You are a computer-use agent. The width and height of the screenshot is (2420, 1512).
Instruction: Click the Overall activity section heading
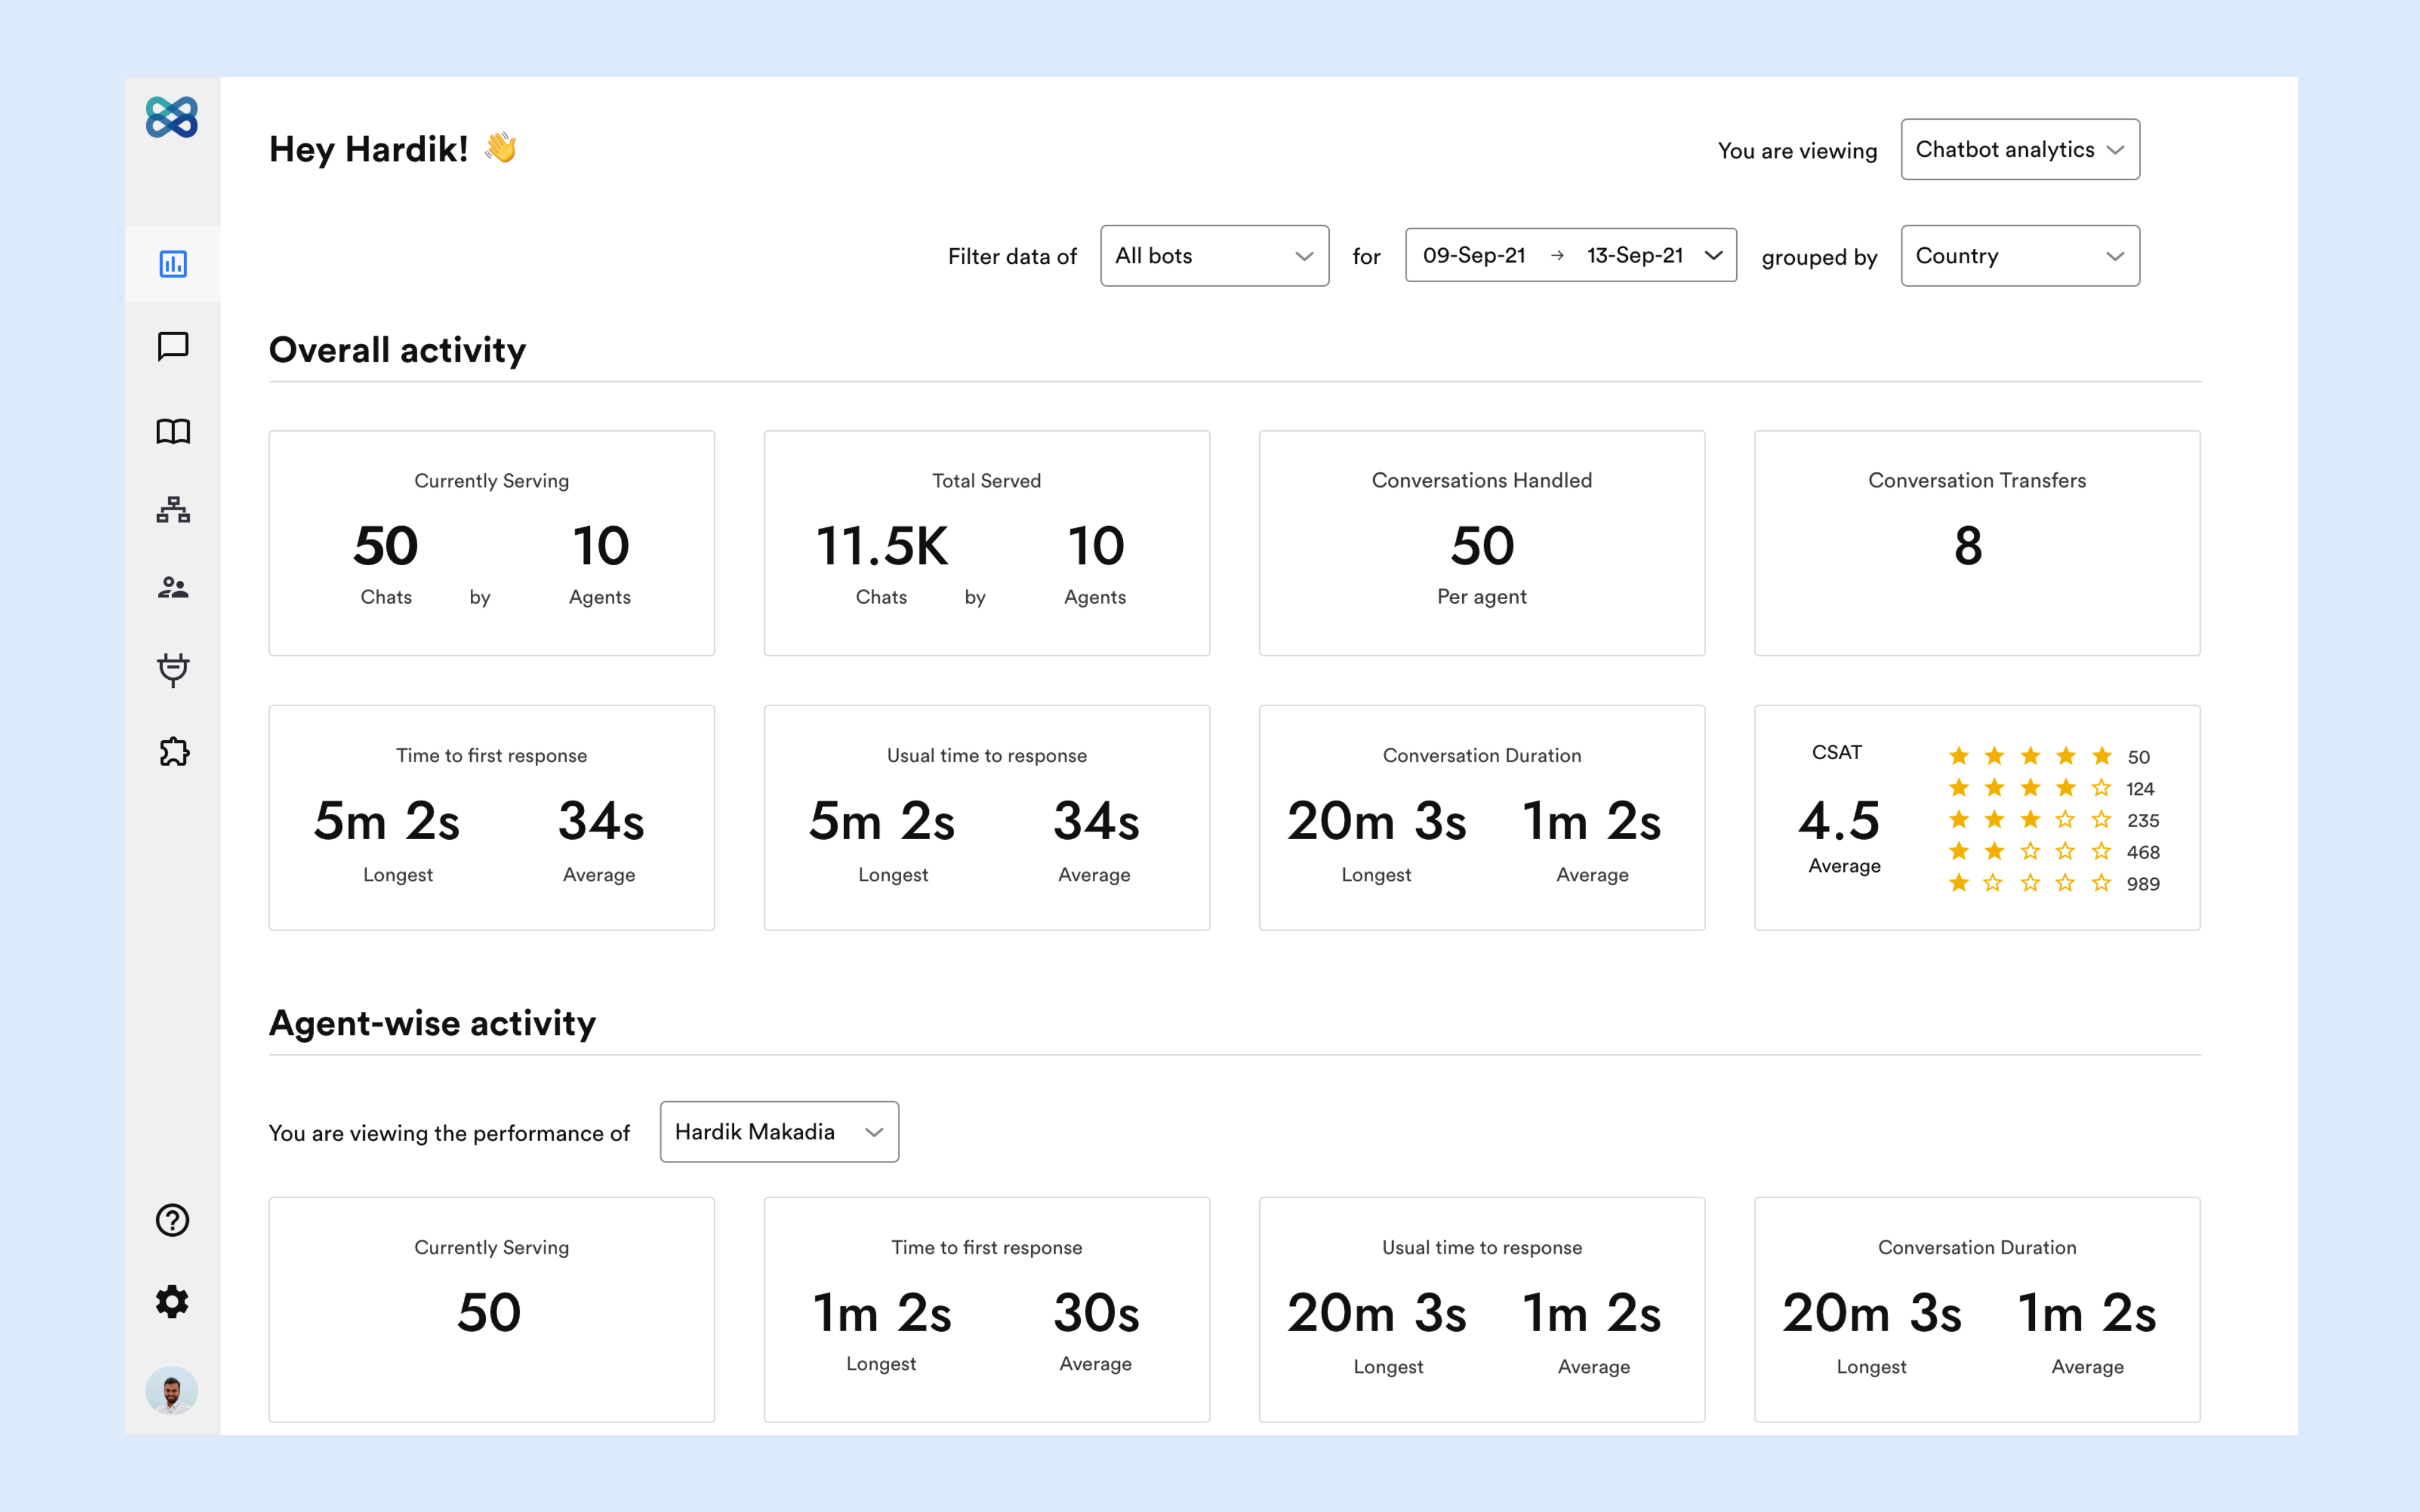(x=397, y=350)
